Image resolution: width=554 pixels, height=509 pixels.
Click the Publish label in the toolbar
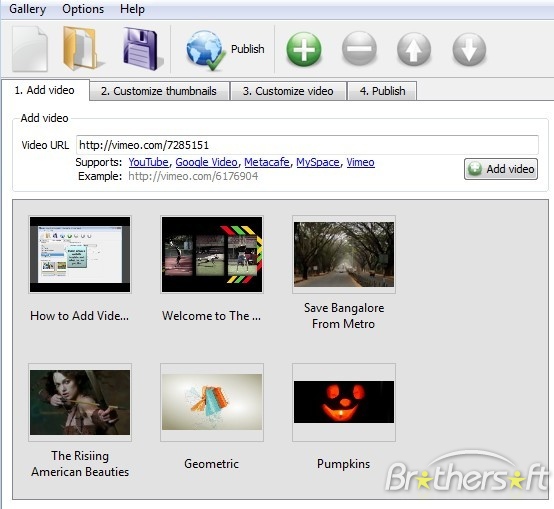click(248, 49)
